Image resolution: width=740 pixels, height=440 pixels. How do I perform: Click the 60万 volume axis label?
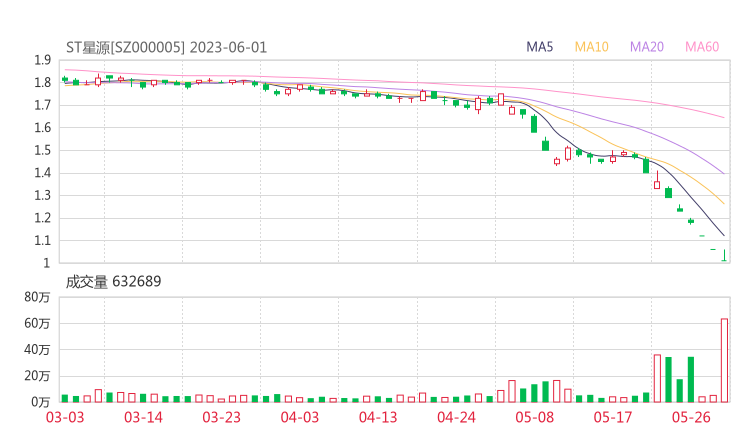tap(37, 323)
